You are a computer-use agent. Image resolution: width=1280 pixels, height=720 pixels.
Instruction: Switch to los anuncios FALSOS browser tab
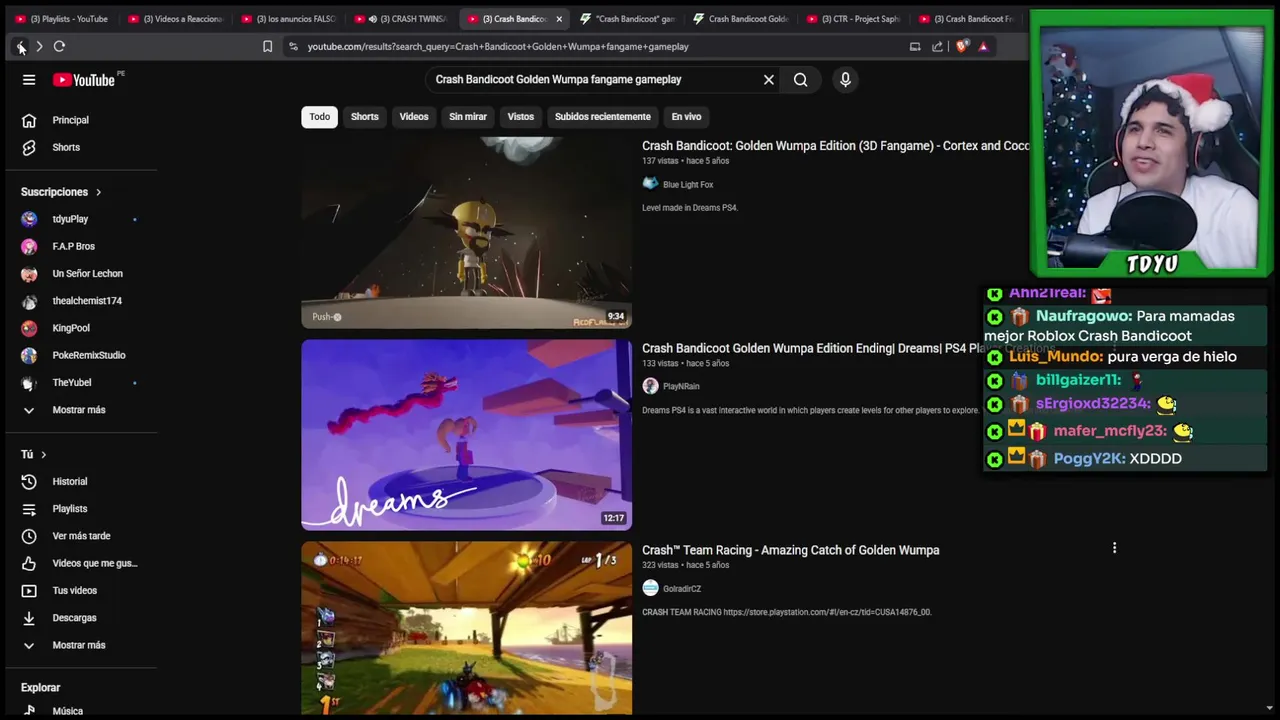point(288,18)
